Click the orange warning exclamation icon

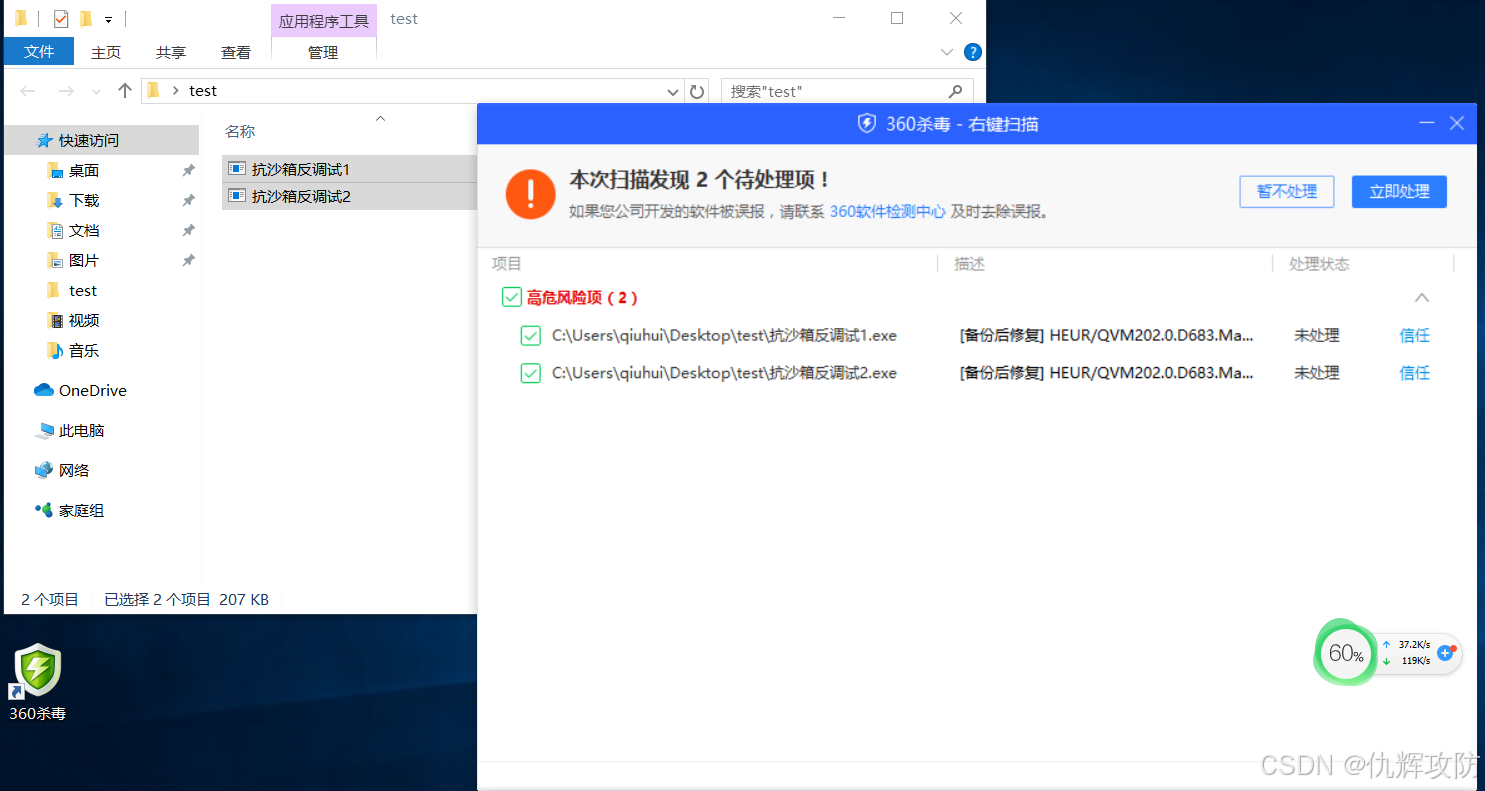click(530, 194)
